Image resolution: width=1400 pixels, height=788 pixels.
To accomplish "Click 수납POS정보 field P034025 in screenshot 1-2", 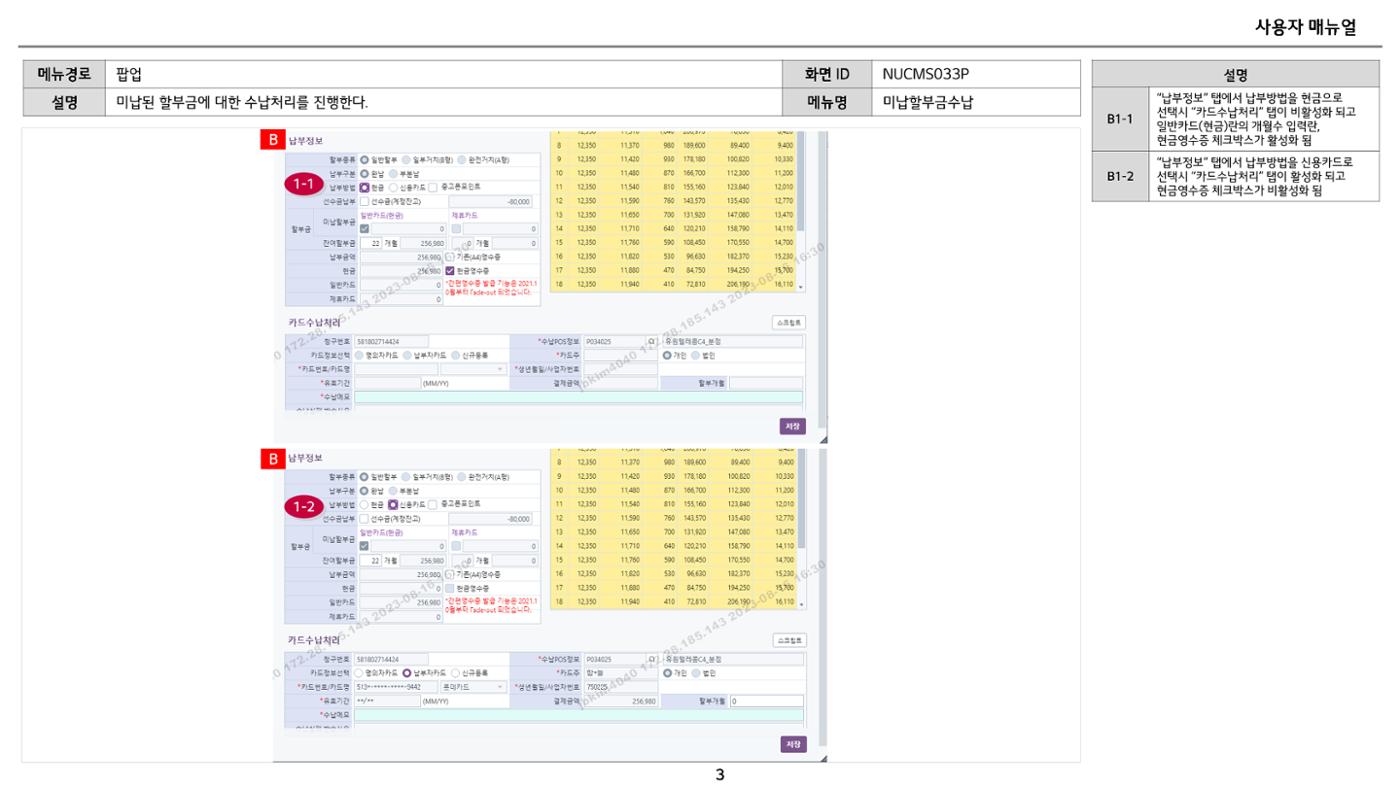I will (615, 660).
